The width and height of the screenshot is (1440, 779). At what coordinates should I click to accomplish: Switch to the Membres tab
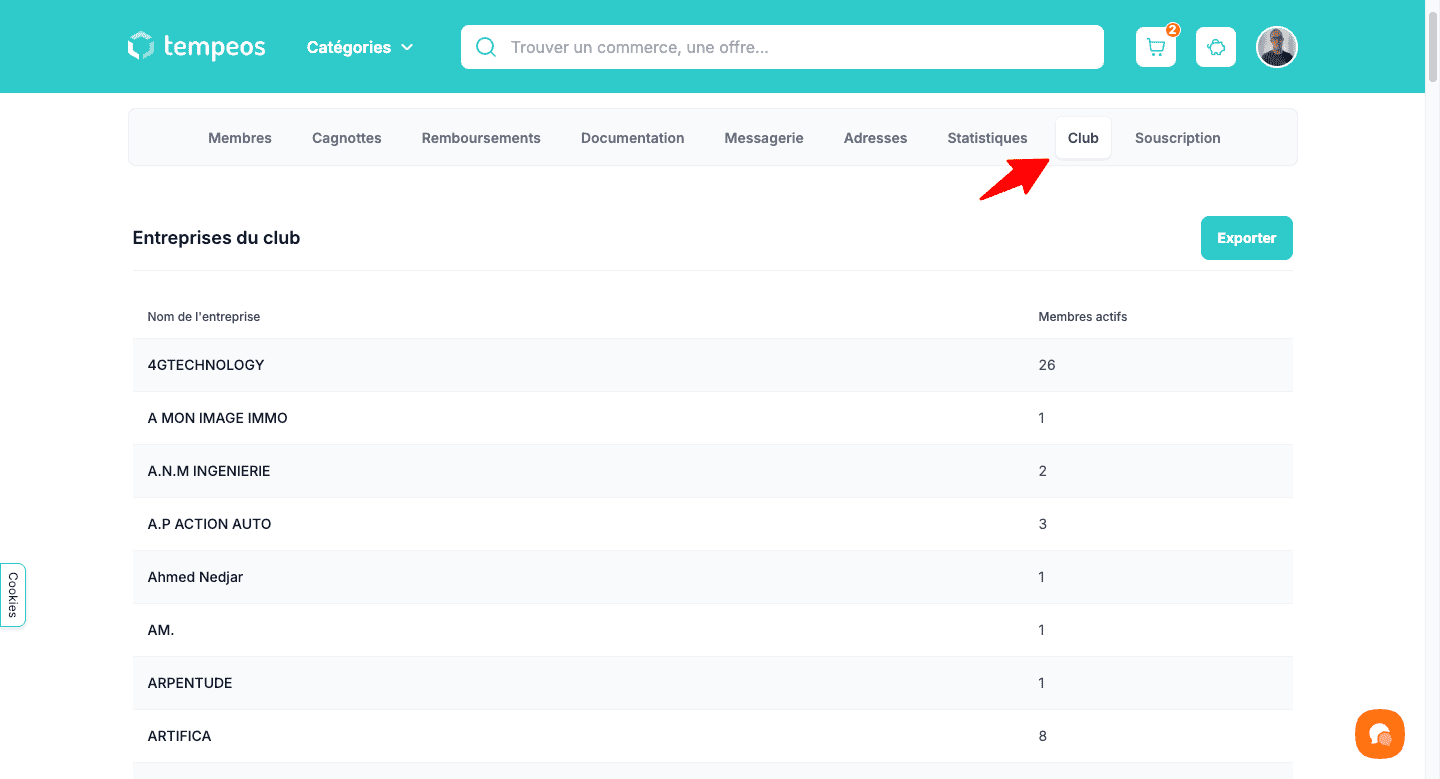click(x=240, y=138)
